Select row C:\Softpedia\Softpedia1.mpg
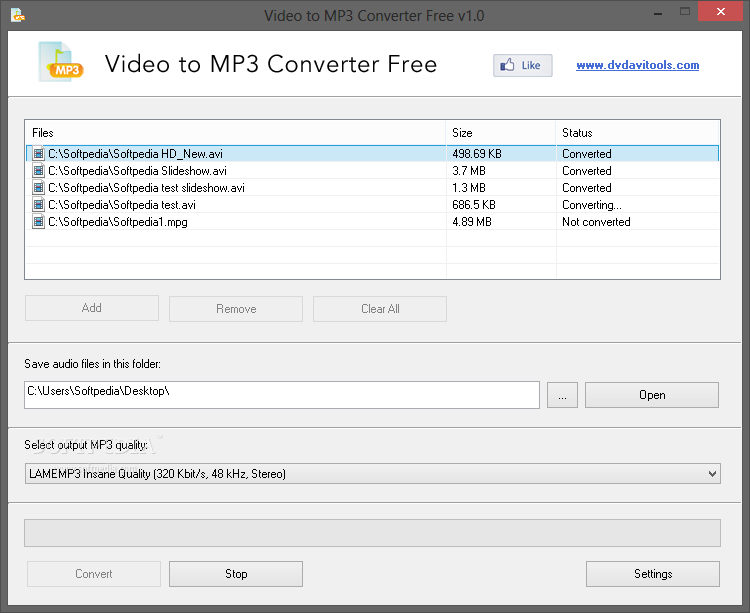750x613 pixels. point(372,222)
